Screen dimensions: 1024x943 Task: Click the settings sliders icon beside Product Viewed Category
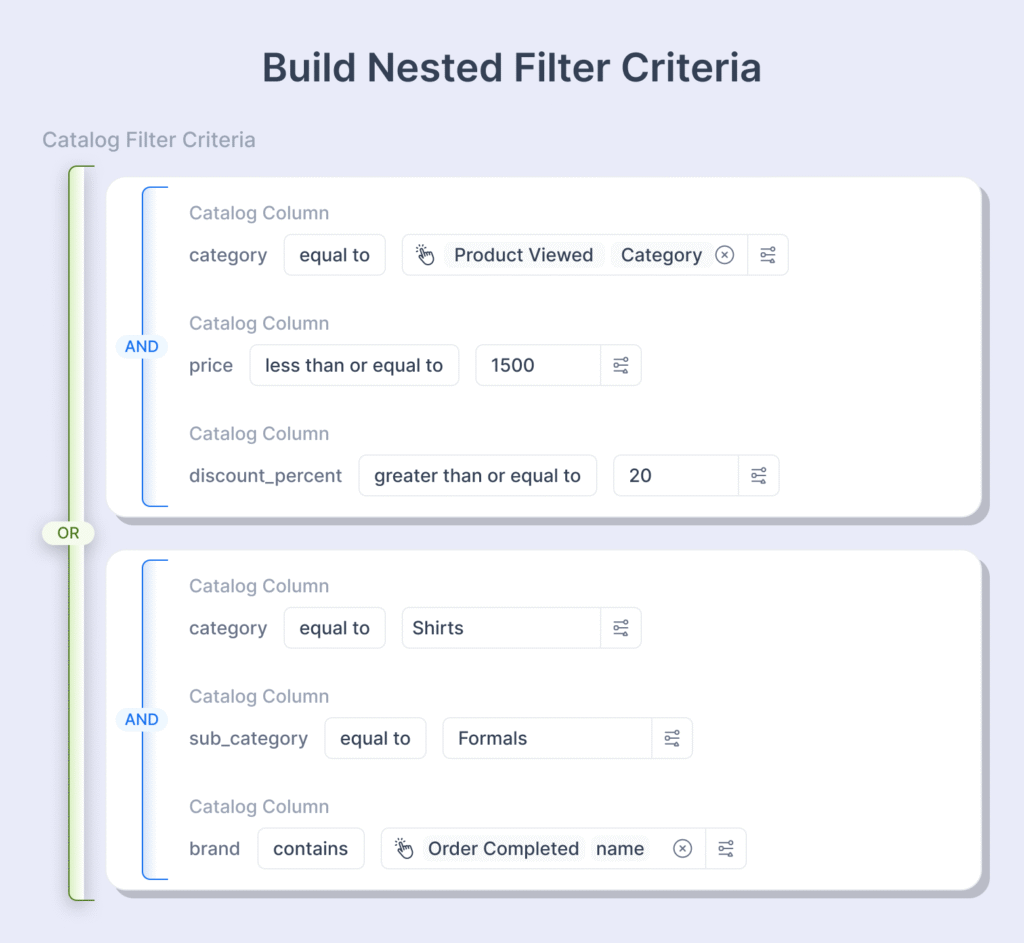(767, 255)
